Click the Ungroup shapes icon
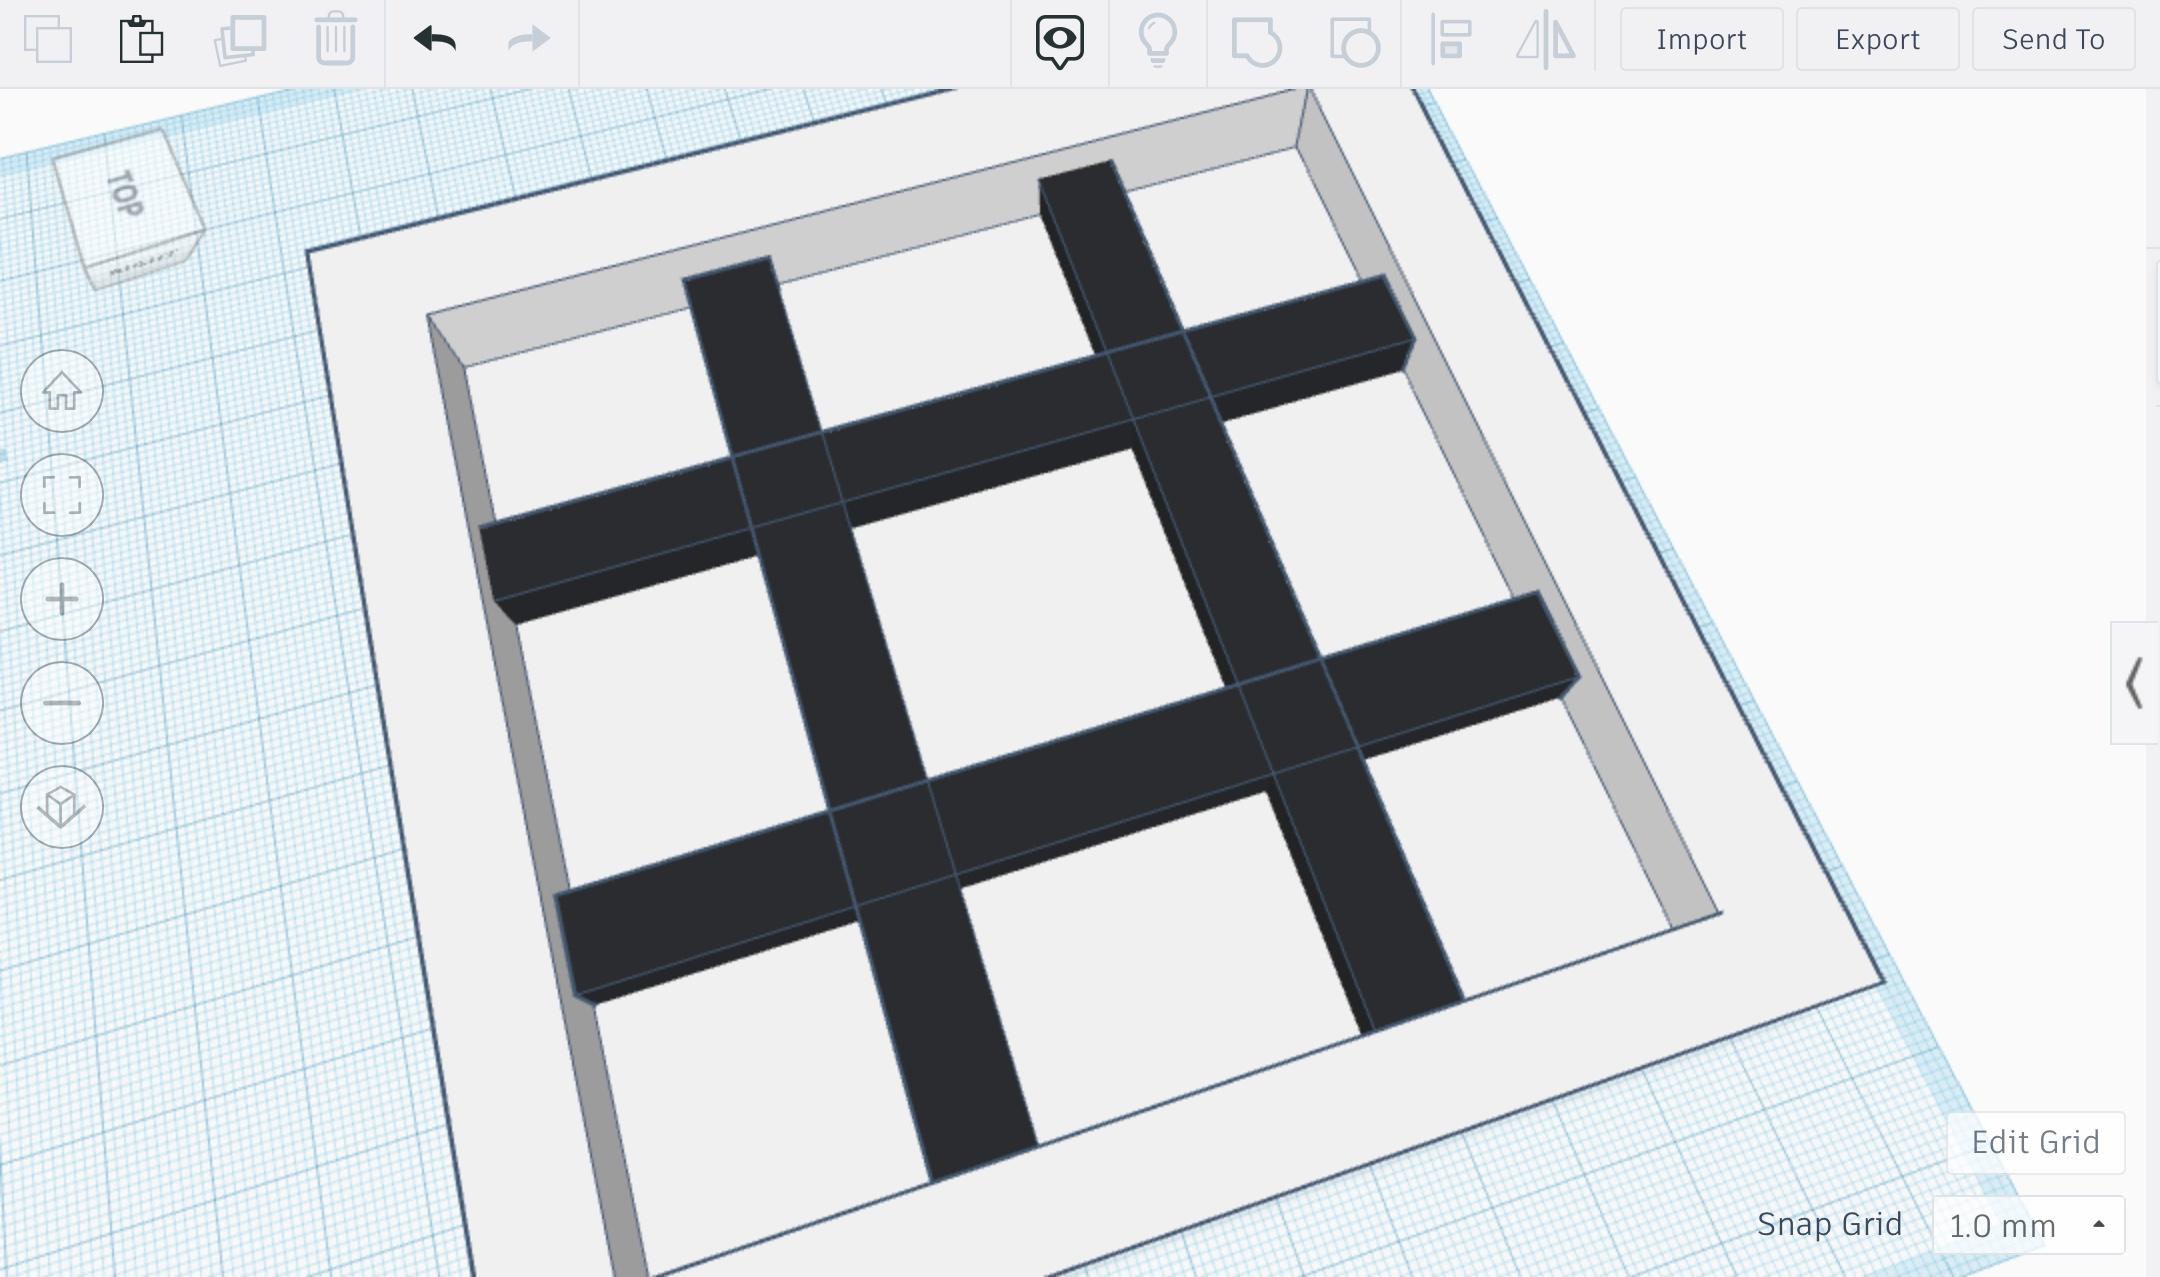 pyautogui.click(x=1354, y=42)
